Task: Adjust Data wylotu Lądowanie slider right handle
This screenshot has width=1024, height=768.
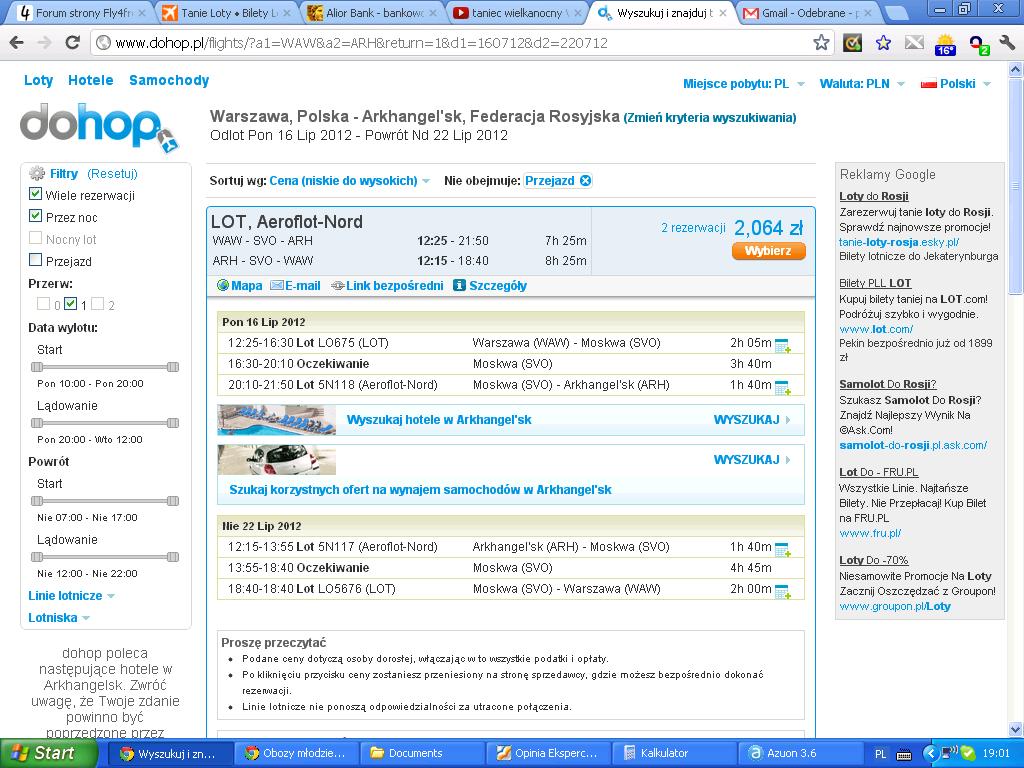Action: click(x=172, y=423)
